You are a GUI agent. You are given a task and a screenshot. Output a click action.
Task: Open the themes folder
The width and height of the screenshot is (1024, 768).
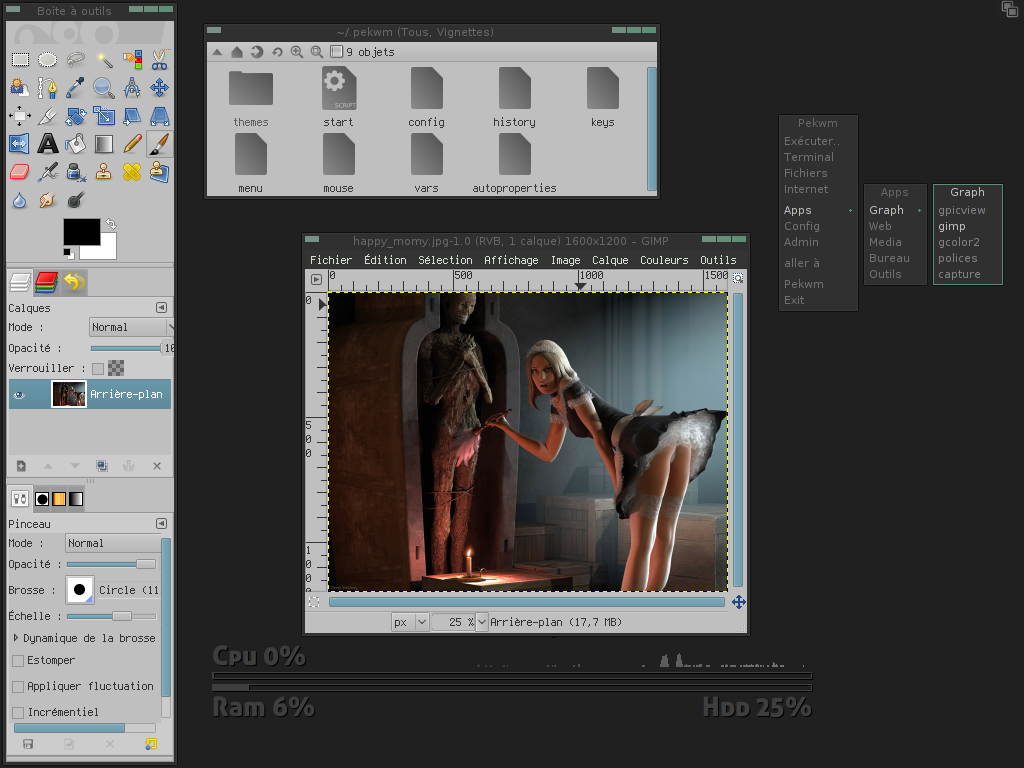[x=251, y=99]
